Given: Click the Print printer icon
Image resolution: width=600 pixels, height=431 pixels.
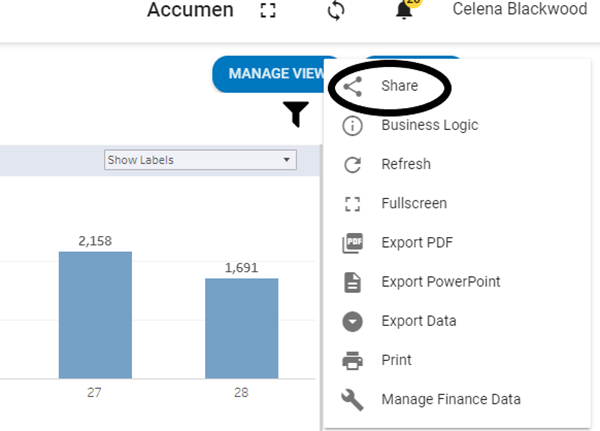Looking at the screenshot, I should pos(351,360).
